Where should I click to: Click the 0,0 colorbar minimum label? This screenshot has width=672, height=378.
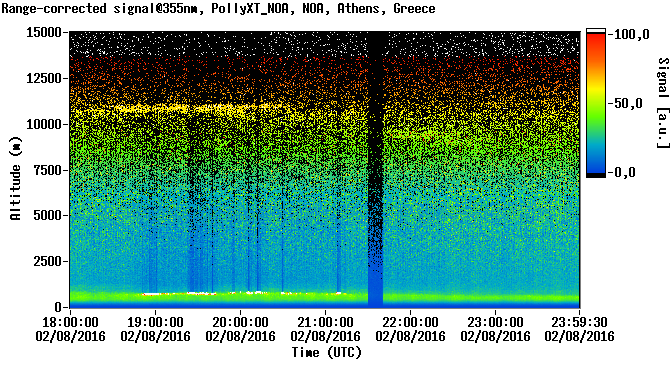point(624,173)
